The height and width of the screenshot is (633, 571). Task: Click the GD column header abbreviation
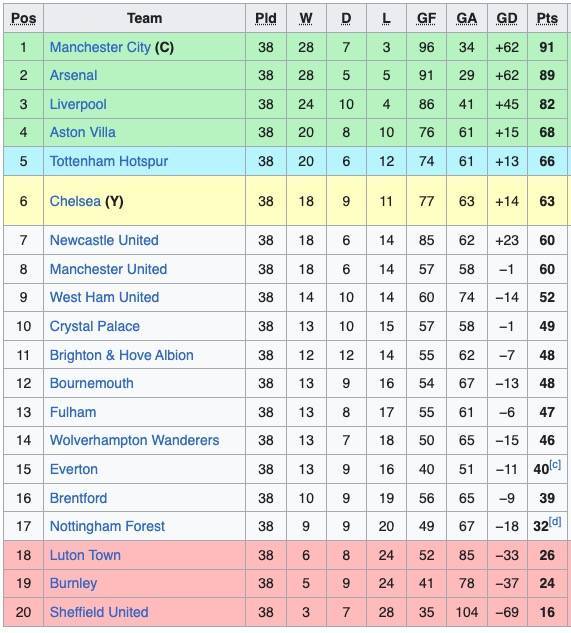tap(507, 18)
